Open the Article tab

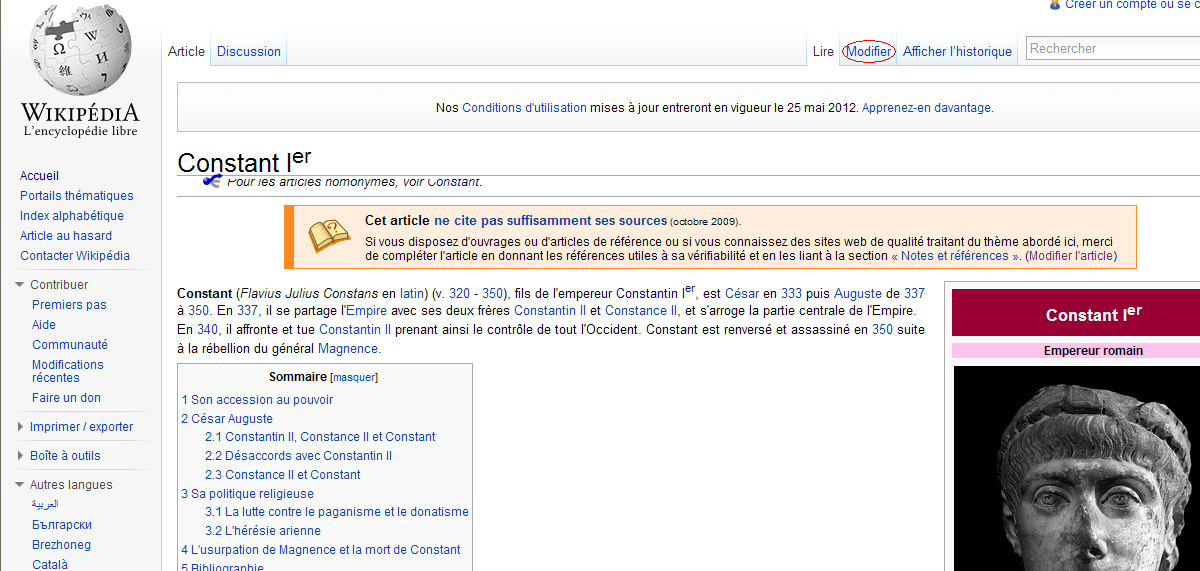pos(186,51)
